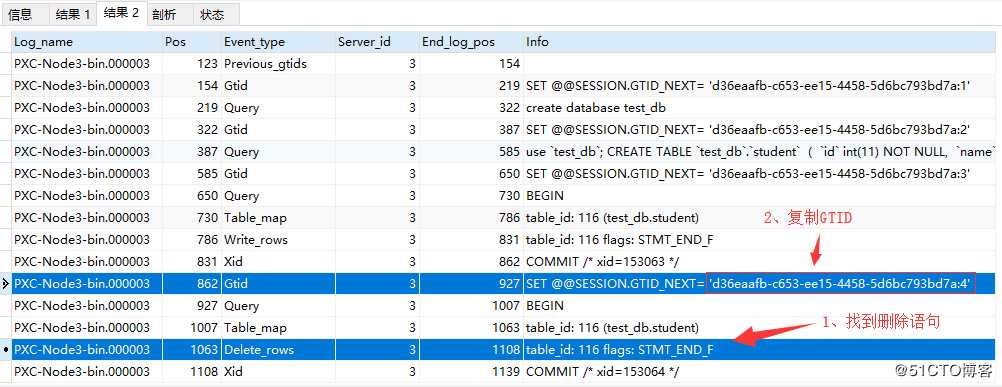The width and height of the screenshot is (1002, 387).
Task: Click the Gtid event cell at Pos 154
Action: tap(278, 86)
